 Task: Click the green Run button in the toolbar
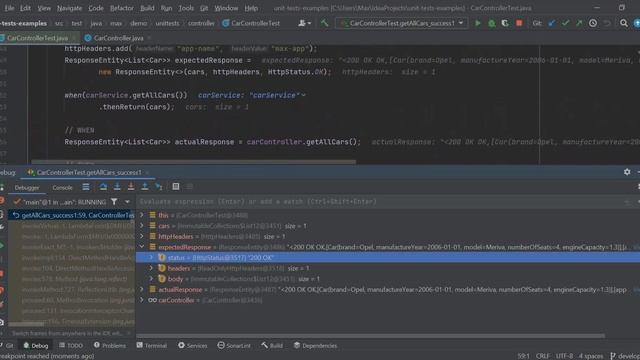pyautogui.click(x=477, y=23)
